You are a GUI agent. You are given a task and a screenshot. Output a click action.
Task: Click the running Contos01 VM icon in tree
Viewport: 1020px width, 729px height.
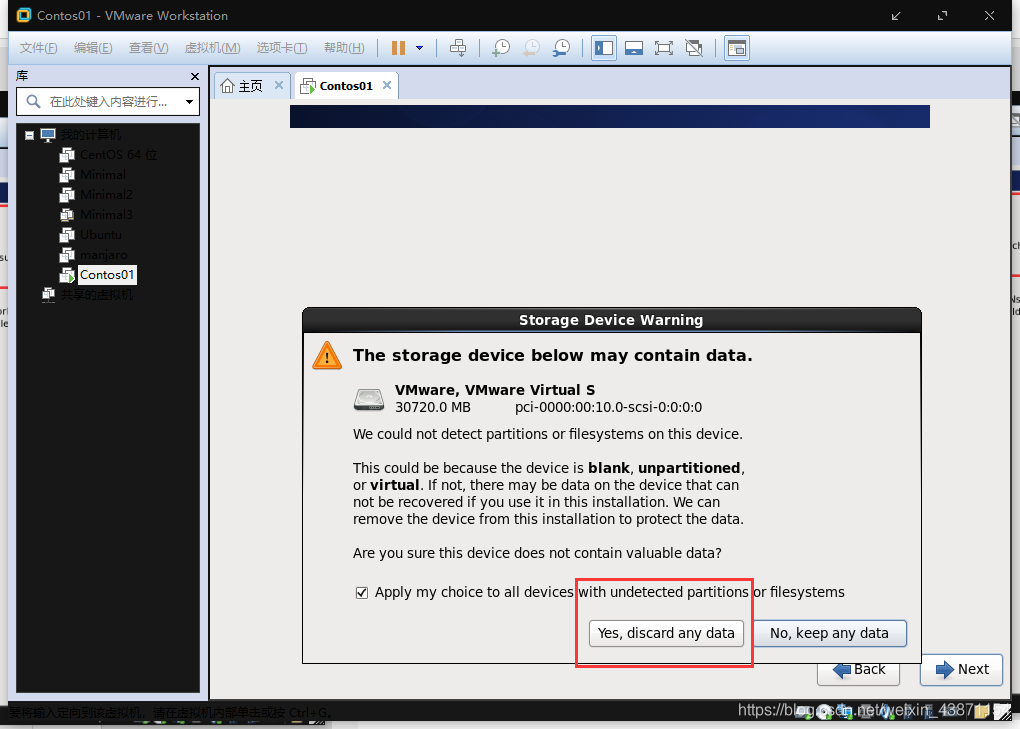tap(67, 275)
